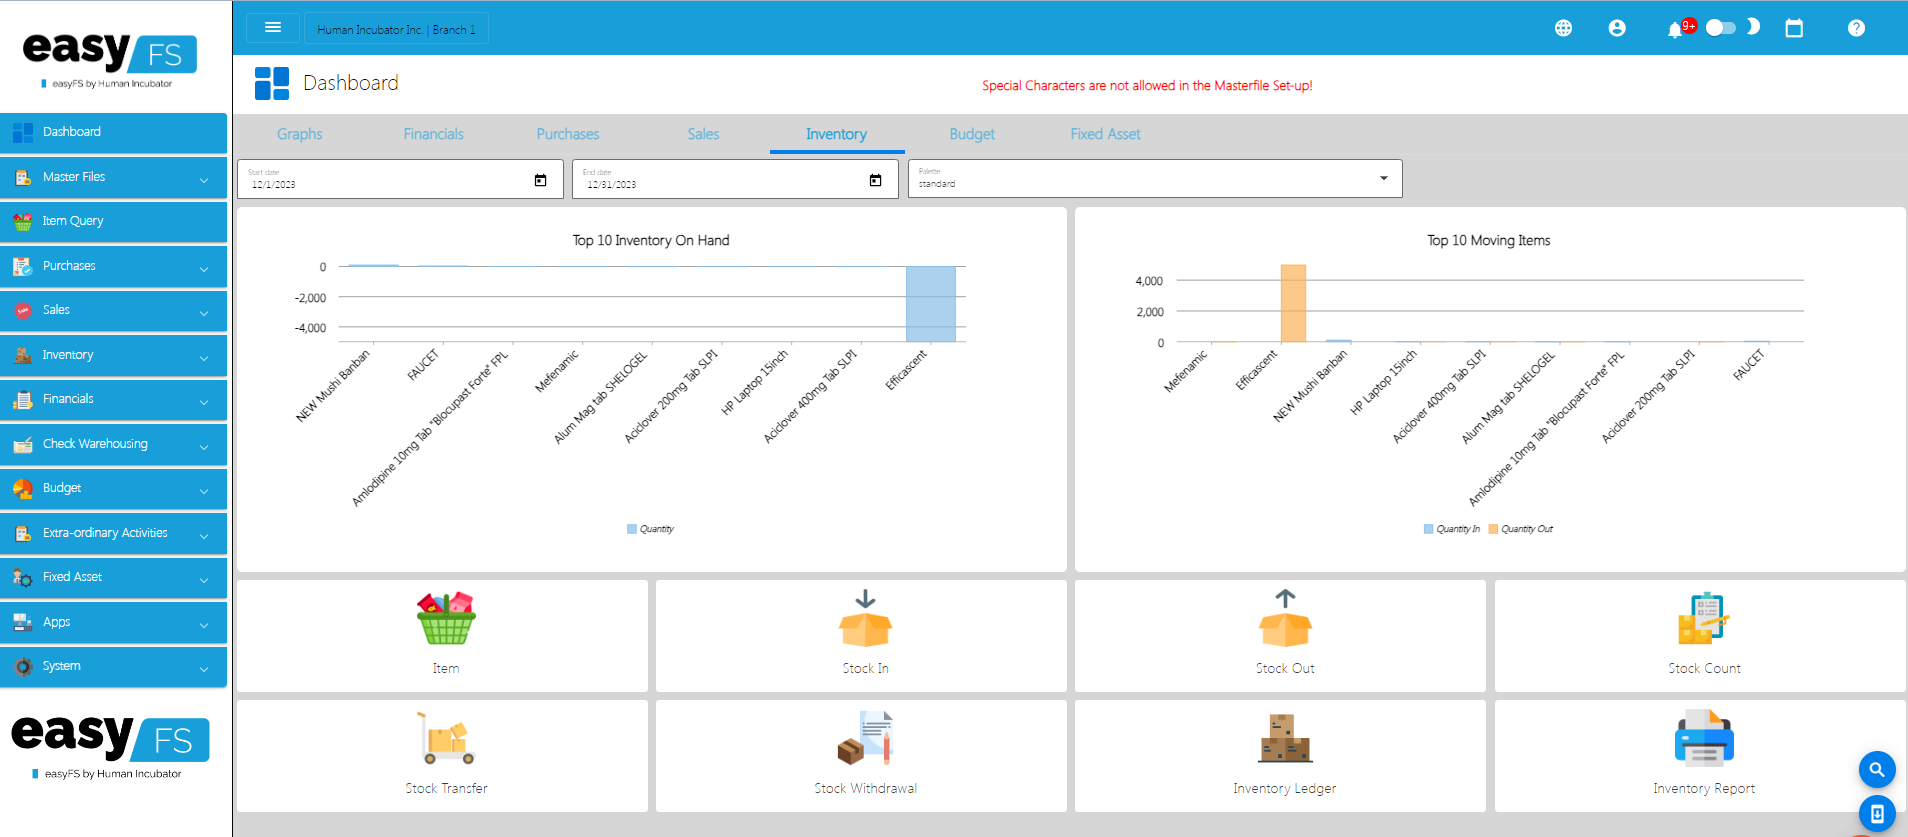Click the Stock Count clipboard icon
The image size is (1908, 837).
1703,619
